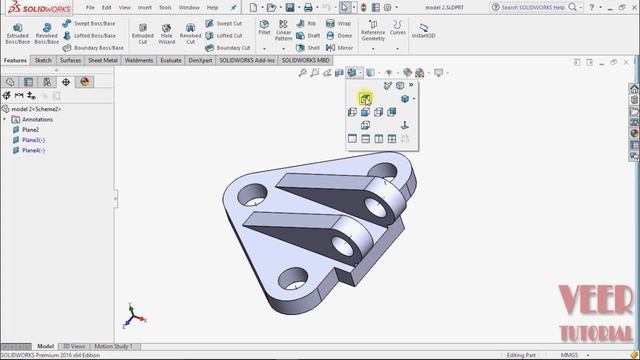The width and height of the screenshot is (640, 360).
Task: Open the Insert menu
Action: pos(144,8)
